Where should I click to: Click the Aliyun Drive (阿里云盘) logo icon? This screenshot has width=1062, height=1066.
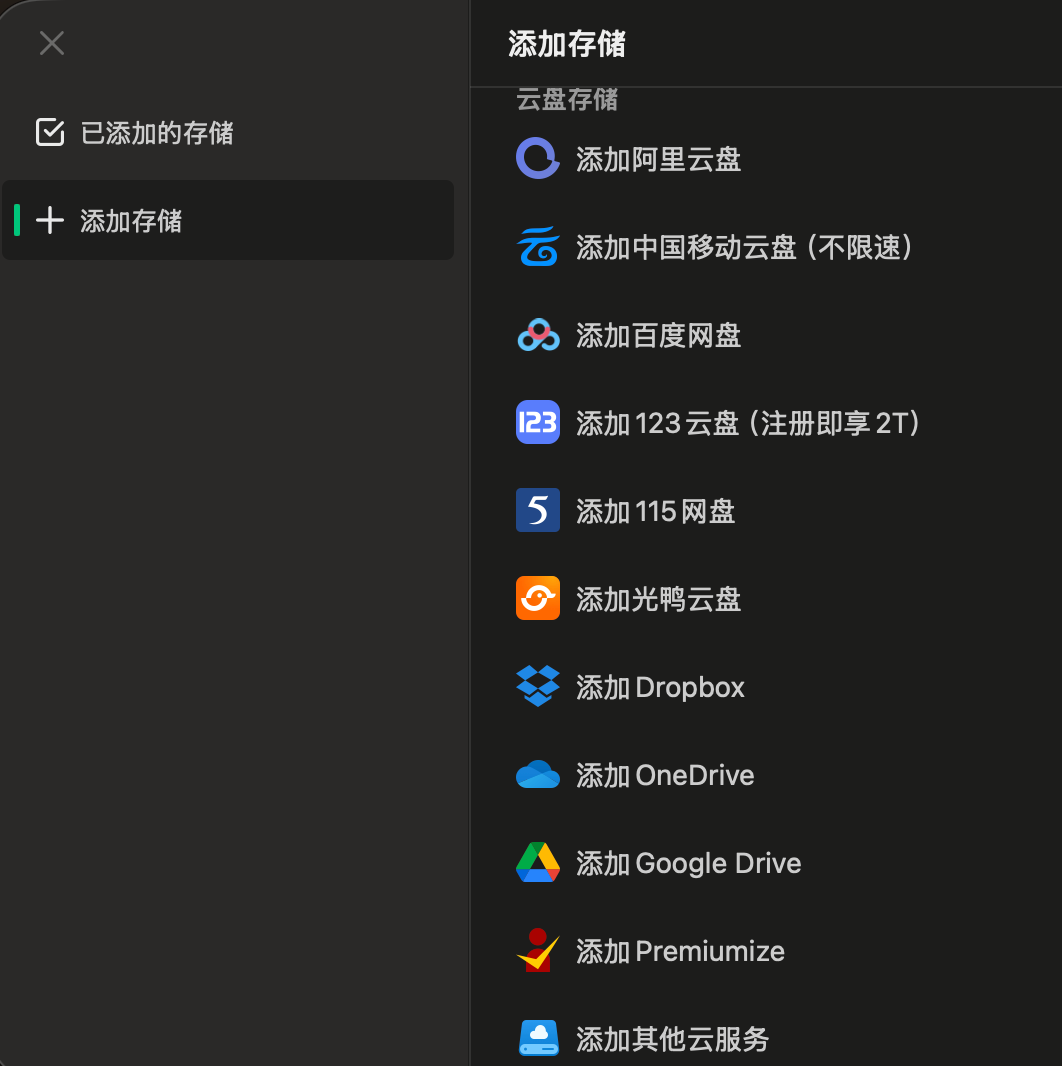538,158
